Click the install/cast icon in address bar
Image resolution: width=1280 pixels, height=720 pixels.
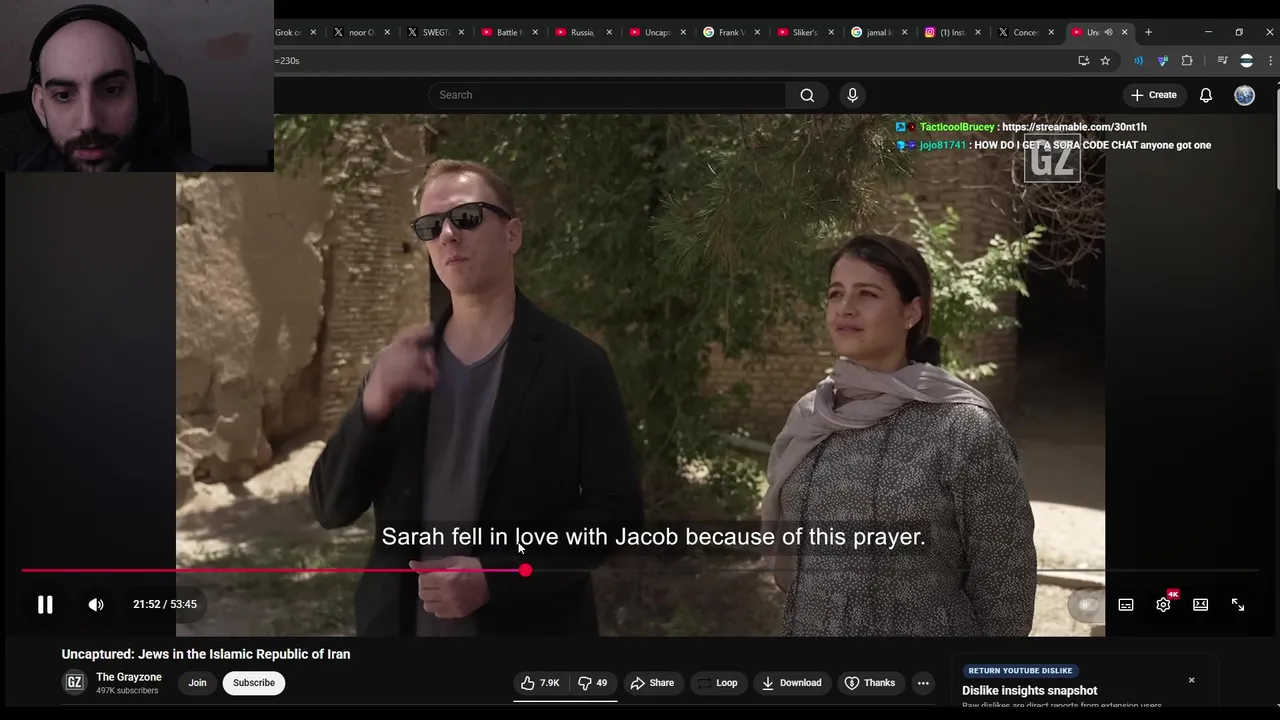(x=1083, y=61)
